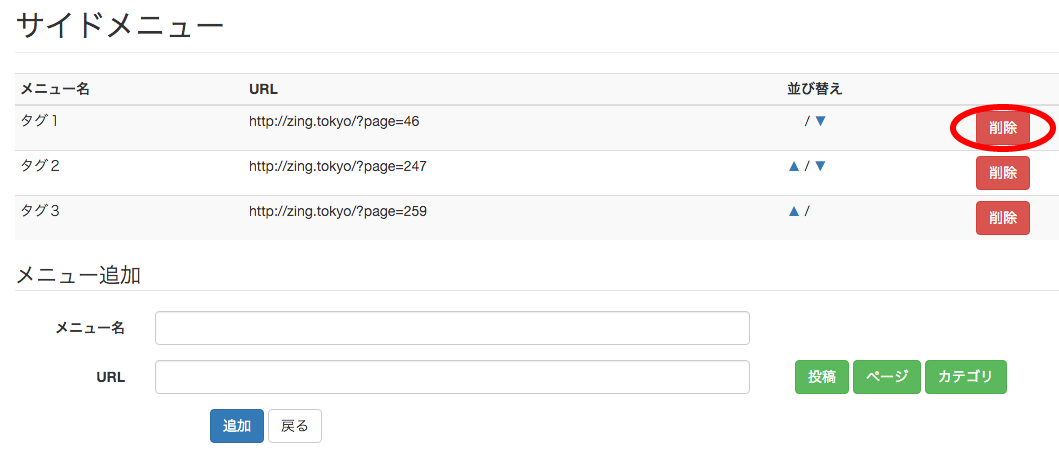Click the 戻る button
1059x461 pixels.
[294, 426]
